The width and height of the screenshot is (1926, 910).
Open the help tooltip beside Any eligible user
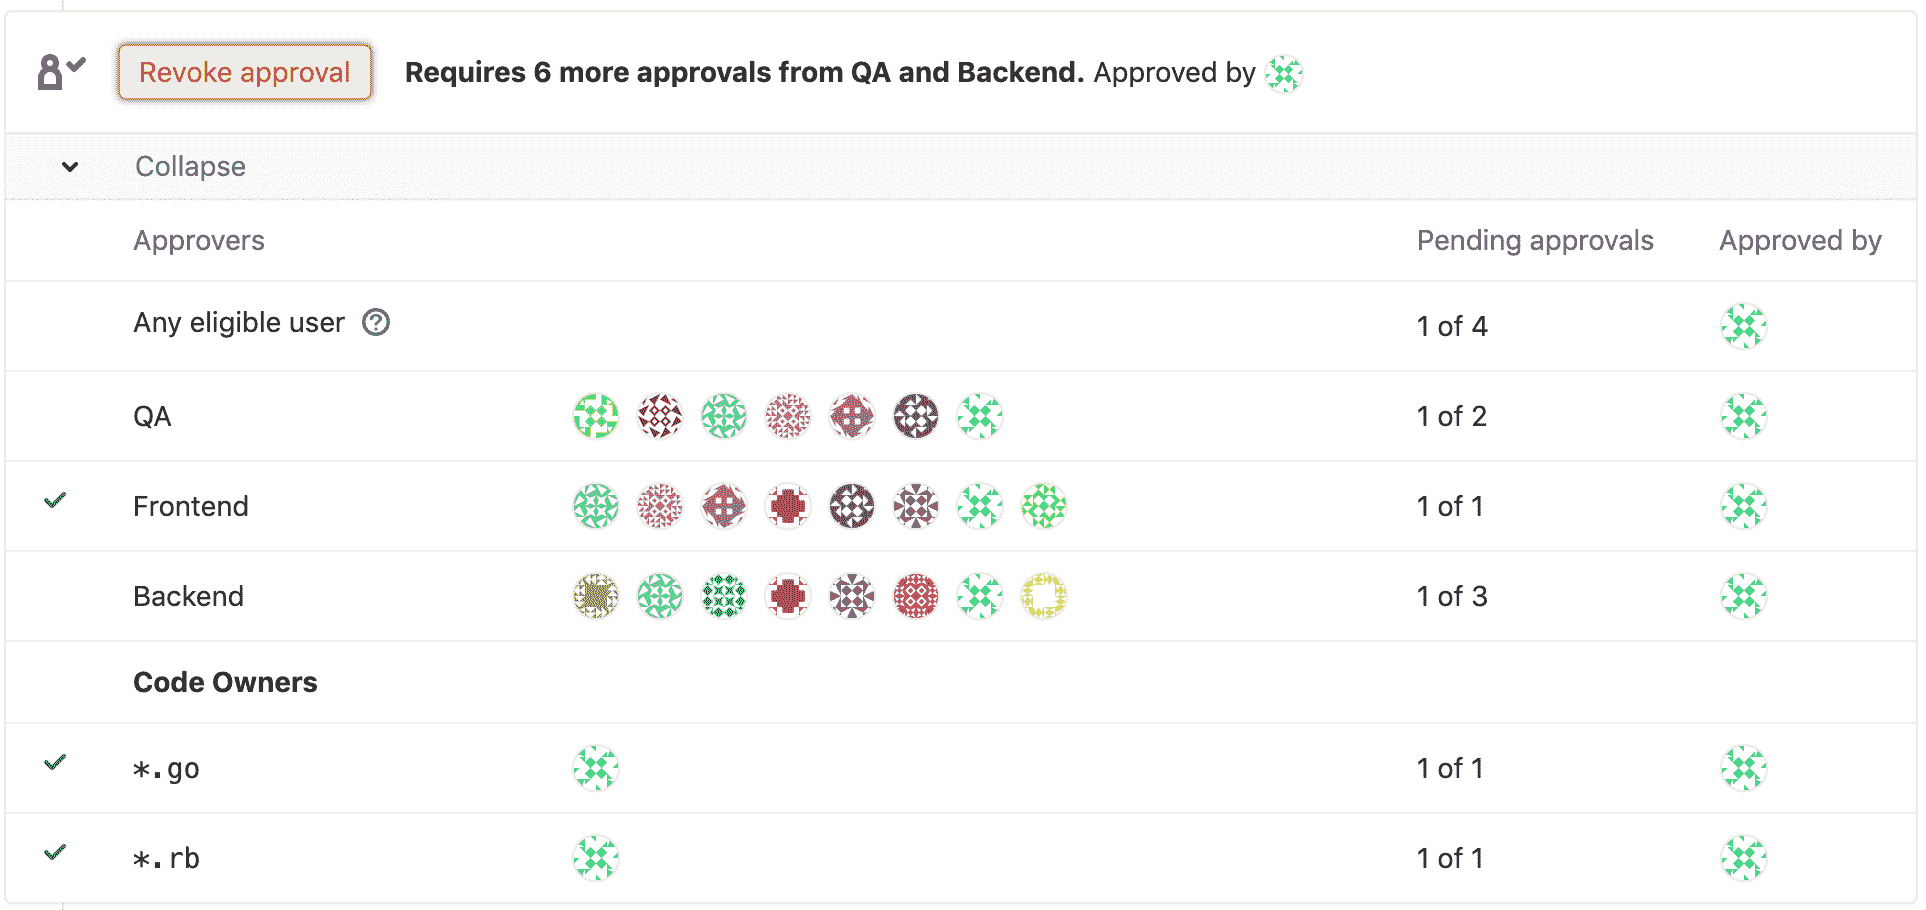click(x=375, y=322)
